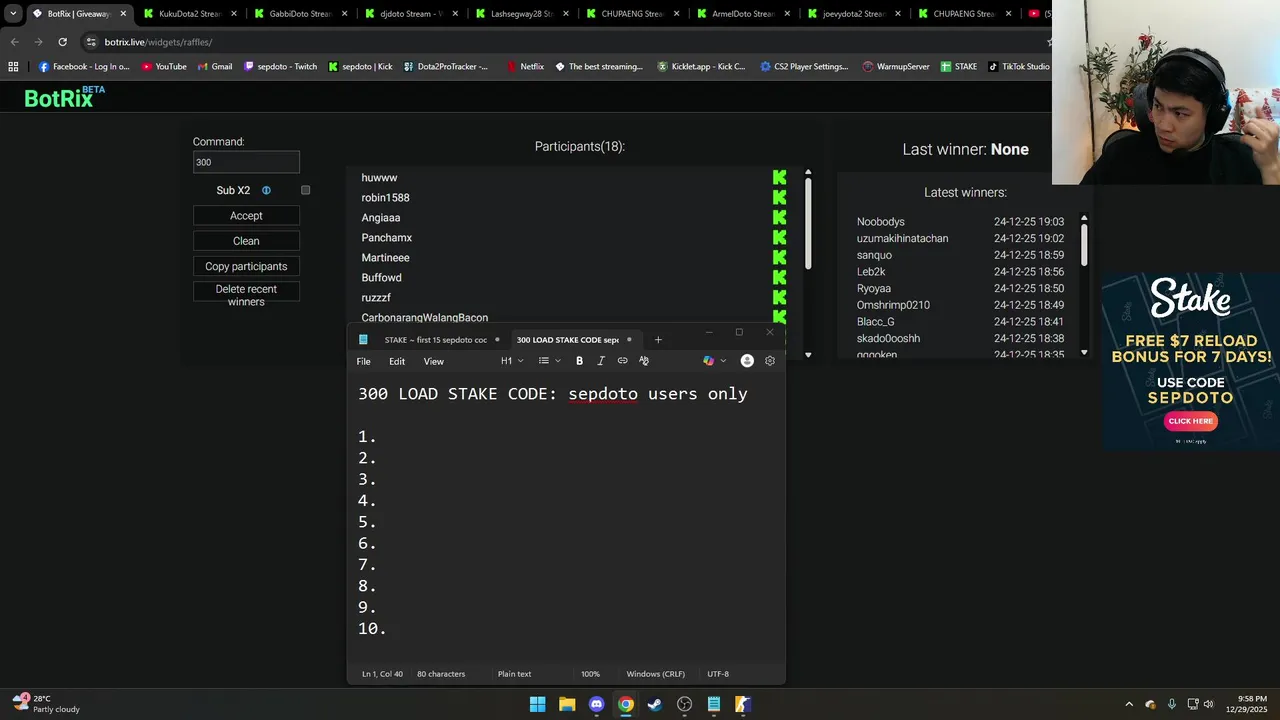
Task: Open the weather widget in the taskbar
Action: pyautogui.click(x=47, y=704)
